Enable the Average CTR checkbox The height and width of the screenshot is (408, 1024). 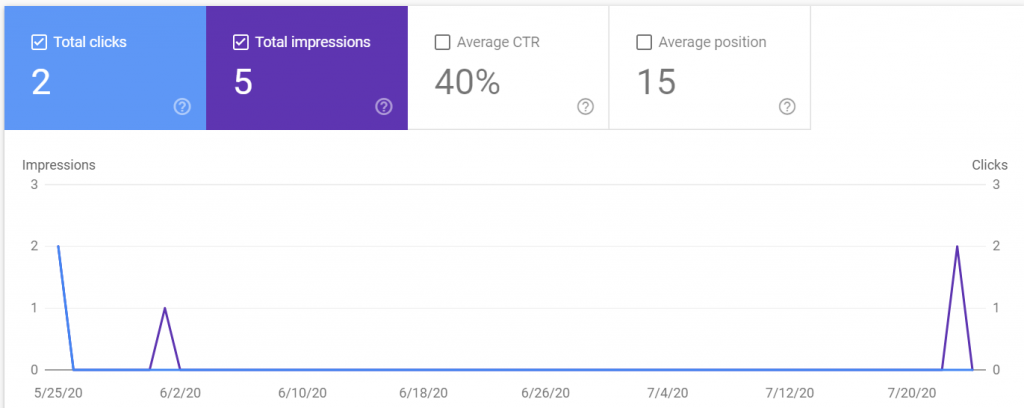tap(442, 43)
